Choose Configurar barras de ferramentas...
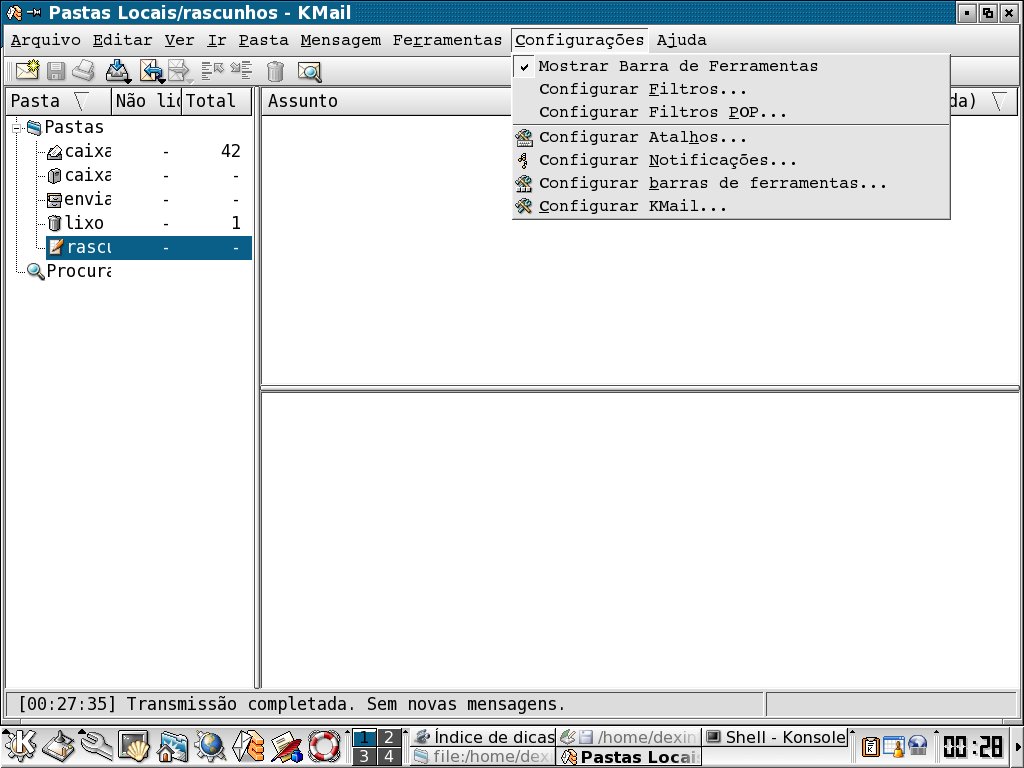The width and height of the screenshot is (1024, 768). 731,183
